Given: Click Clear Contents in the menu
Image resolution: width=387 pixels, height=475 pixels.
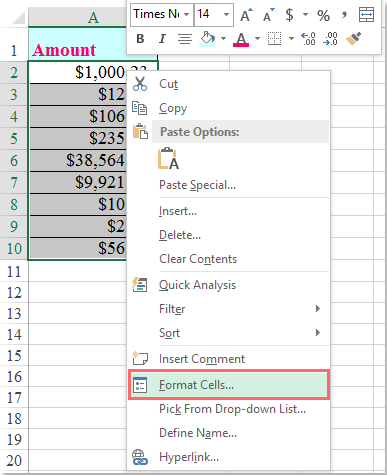Looking at the screenshot, I should point(198,259).
